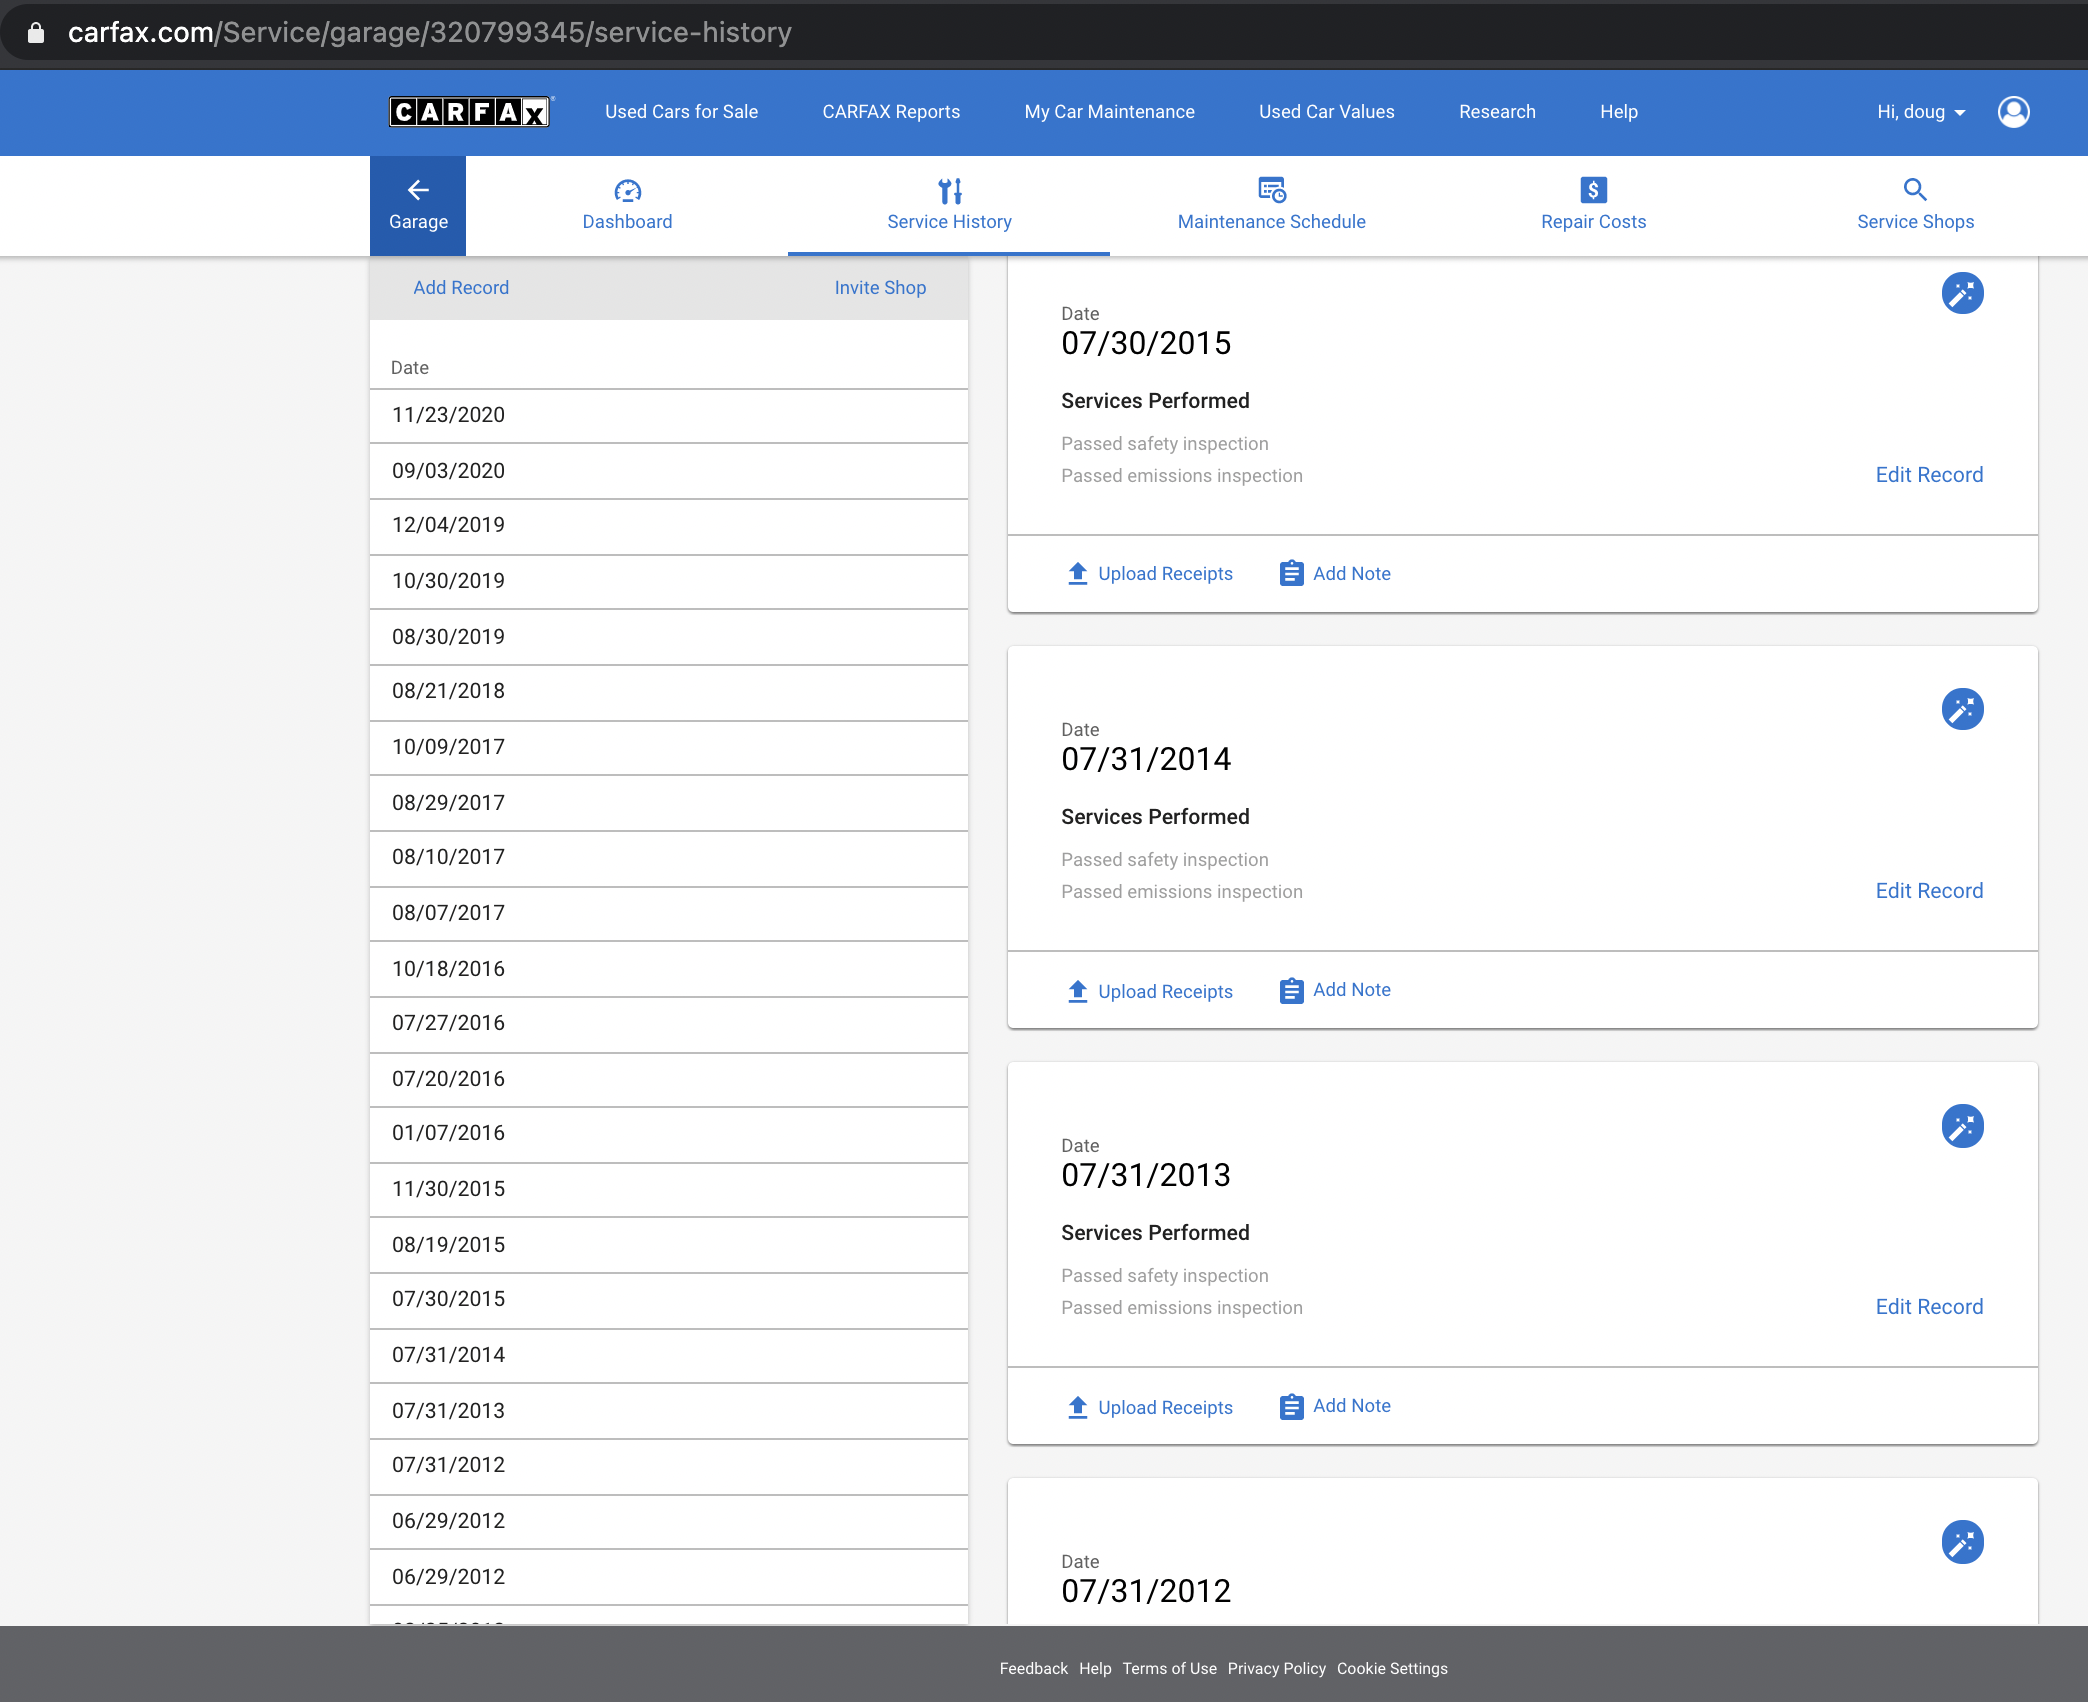
Task: Select the 08/30/2019 date row
Action: (x=669, y=637)
